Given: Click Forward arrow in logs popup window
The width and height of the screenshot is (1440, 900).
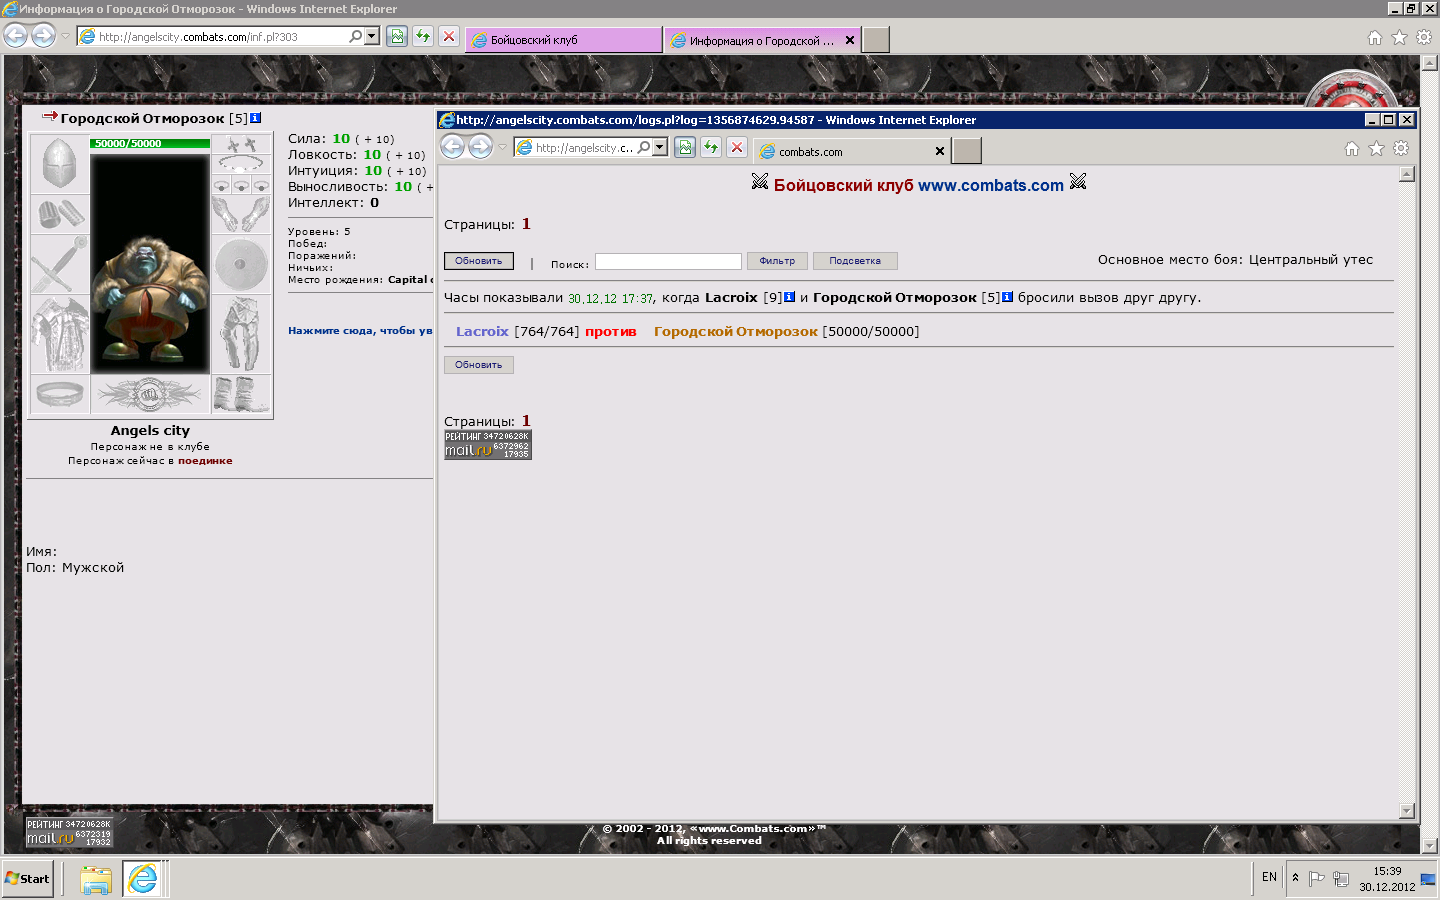Looking at the screenshot, I should click(x=480, y=147).
